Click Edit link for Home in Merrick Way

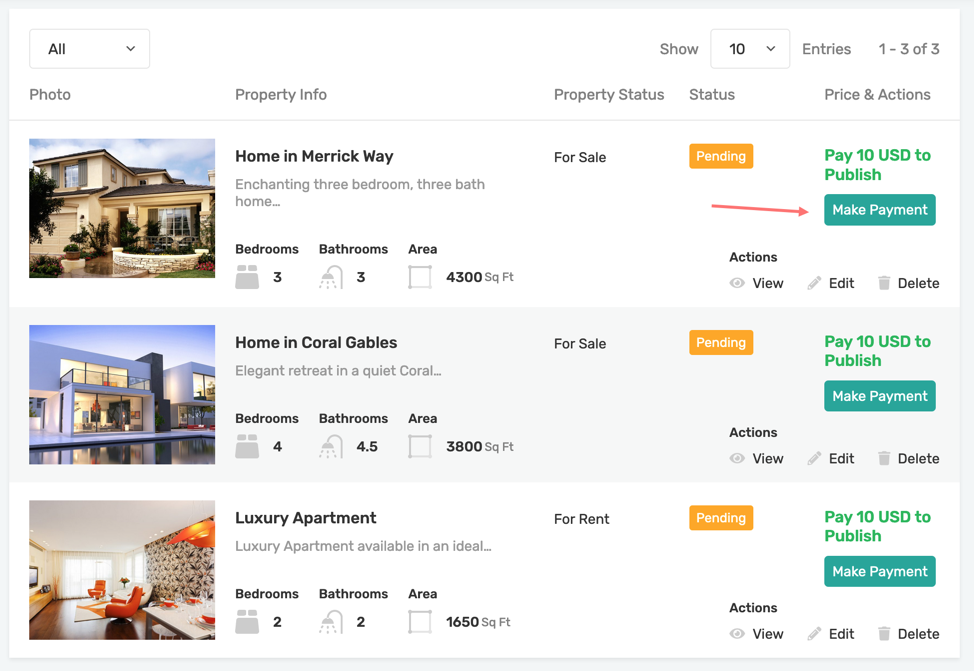(841, 283)
